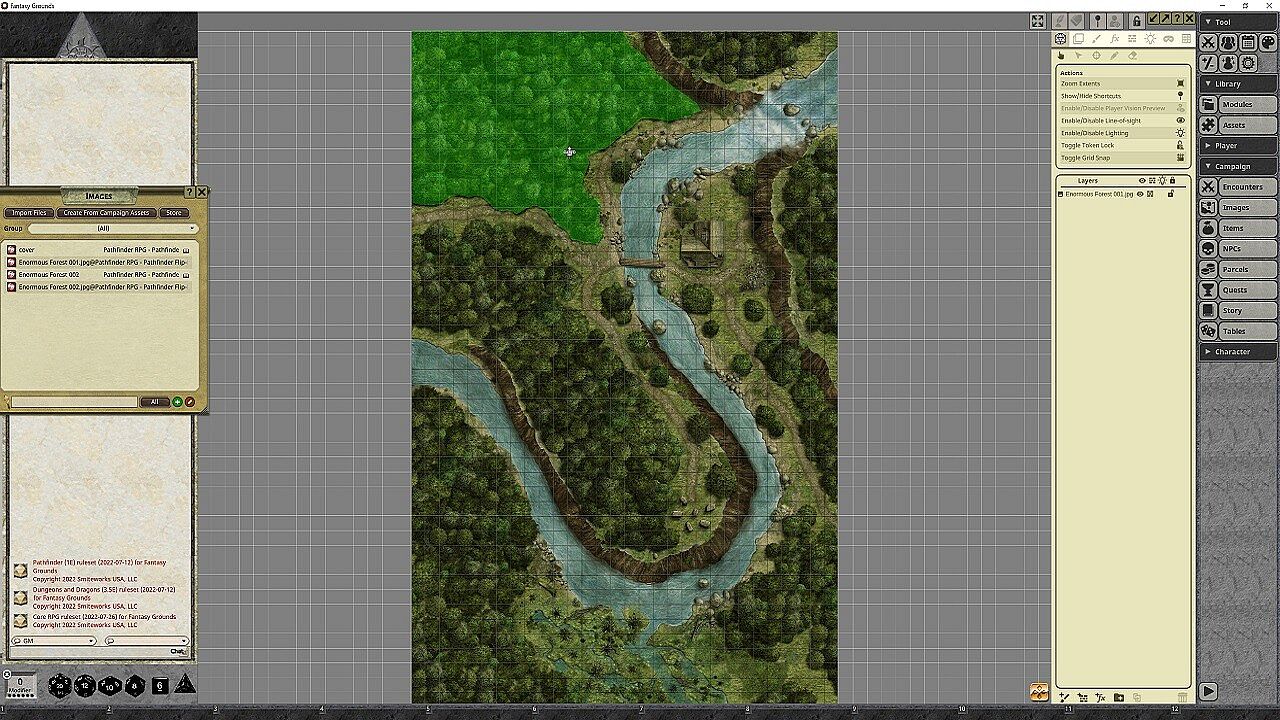Collapse the Library sidebar section
Viewport: 1280px width, 720px height.
[x=1238, y=84]
